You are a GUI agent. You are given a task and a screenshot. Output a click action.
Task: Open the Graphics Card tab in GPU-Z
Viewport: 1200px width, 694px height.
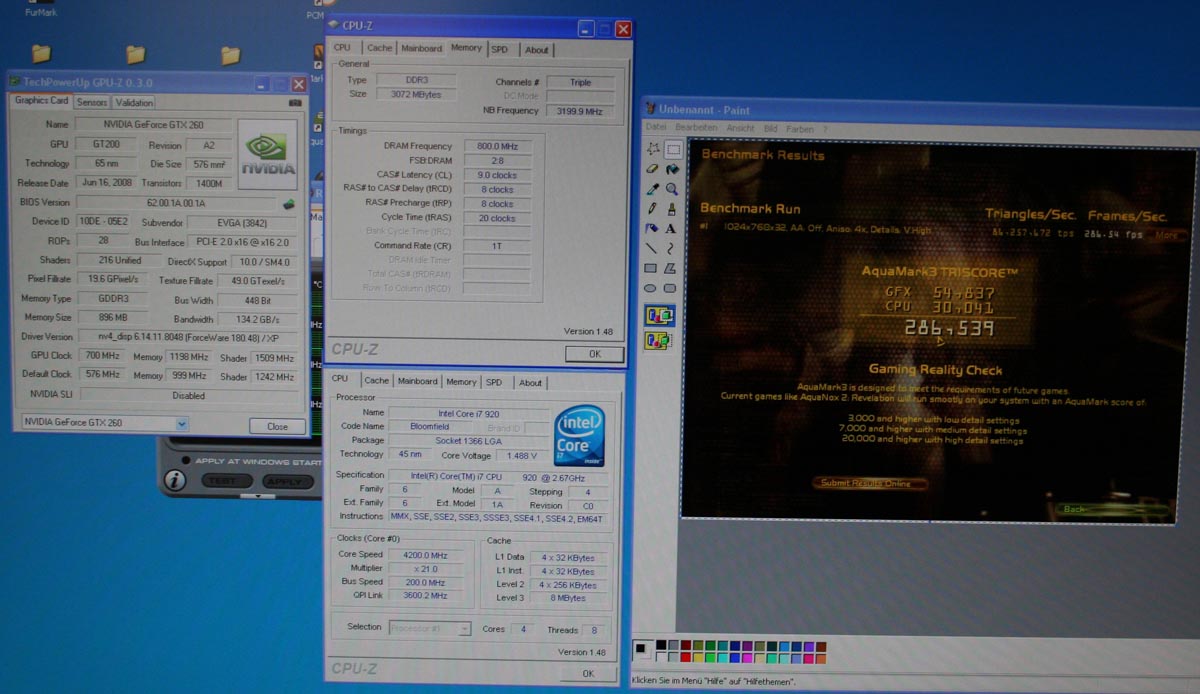41,101
